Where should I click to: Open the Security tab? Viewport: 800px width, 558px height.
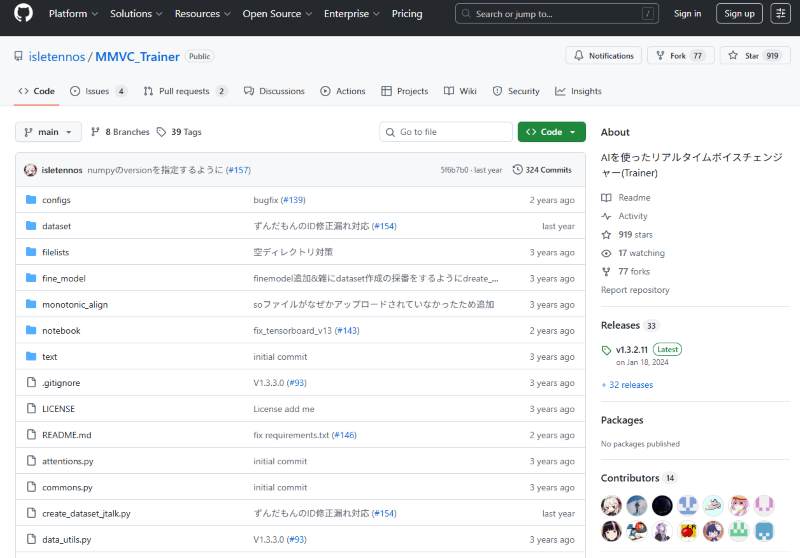(x=516, y=91)
